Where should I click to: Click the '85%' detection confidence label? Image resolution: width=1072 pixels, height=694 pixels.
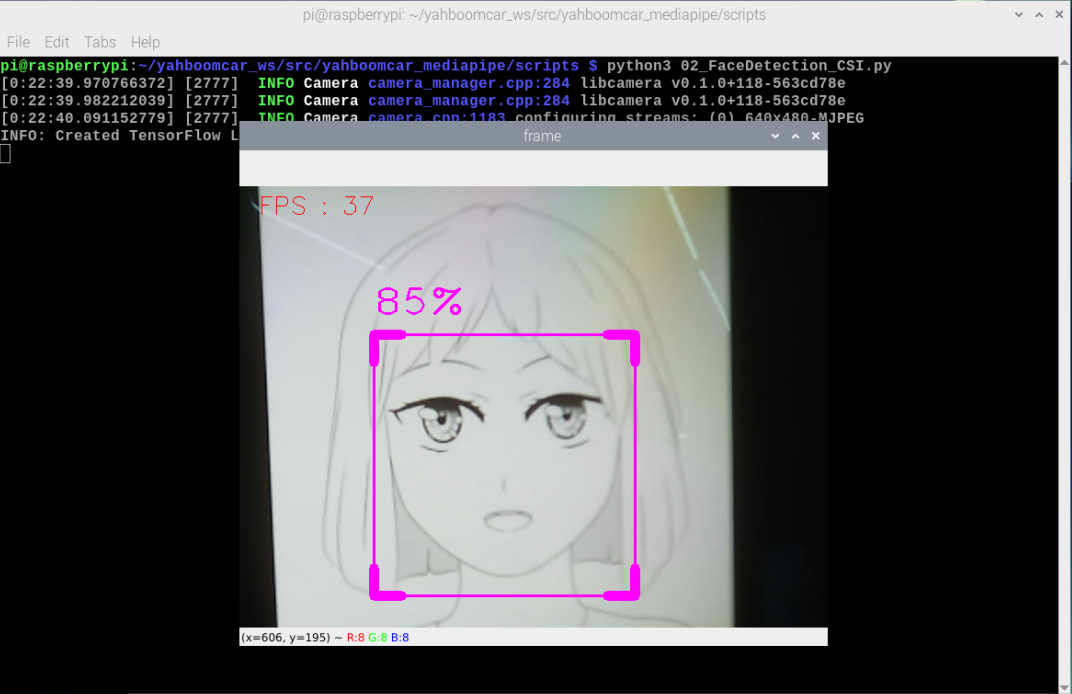tap(419, 301)
